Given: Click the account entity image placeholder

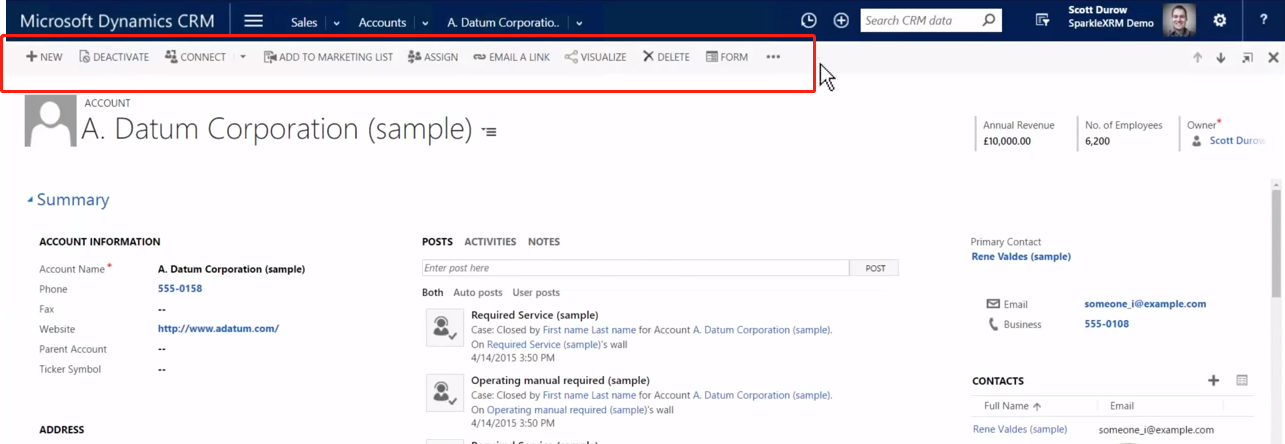Looking at the screenshot, I should pos(50,121).
